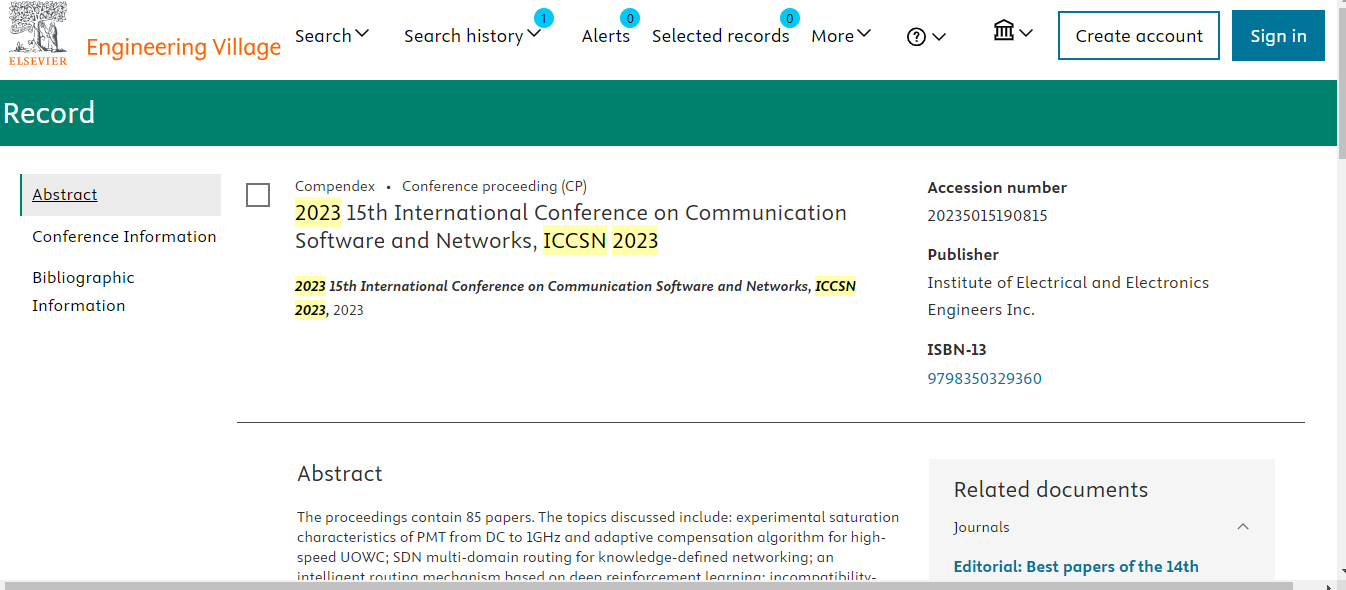1346x590 pixels.
Task: Click the Conference proceeding (CP) label
Action: click(494, 186)
